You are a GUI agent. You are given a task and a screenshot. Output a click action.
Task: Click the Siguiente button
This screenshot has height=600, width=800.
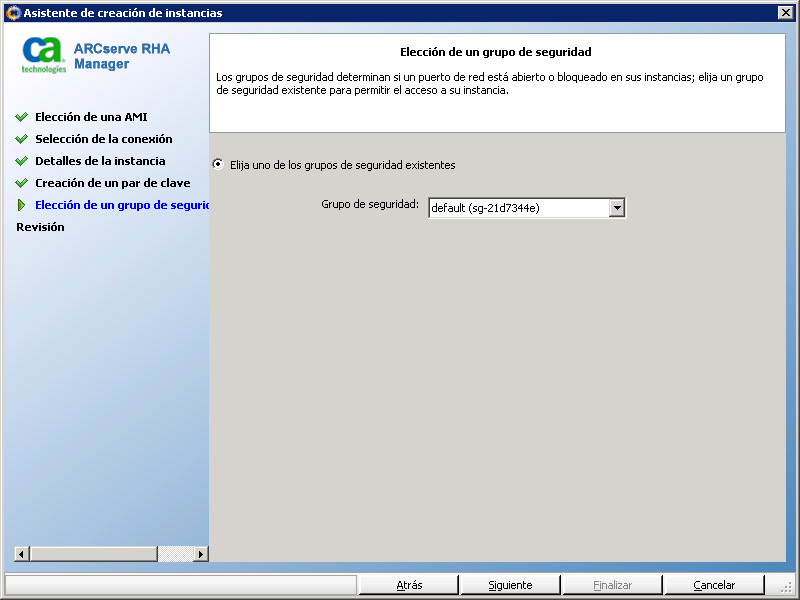[510, 584]
